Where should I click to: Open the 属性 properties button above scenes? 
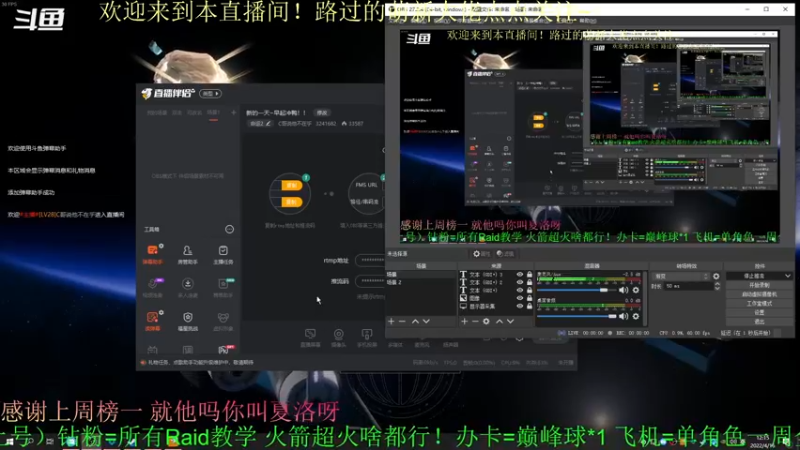click(x=481, y=254)
